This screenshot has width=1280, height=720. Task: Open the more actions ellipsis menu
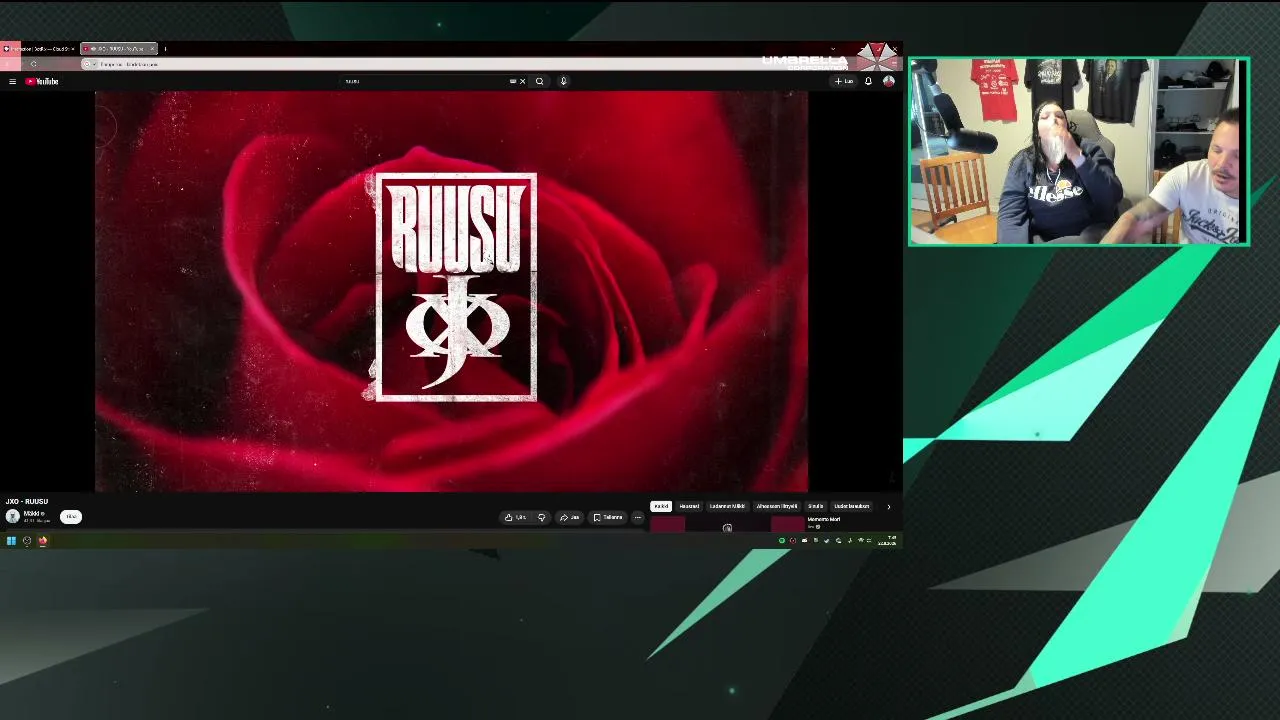[x=637, y=517]
